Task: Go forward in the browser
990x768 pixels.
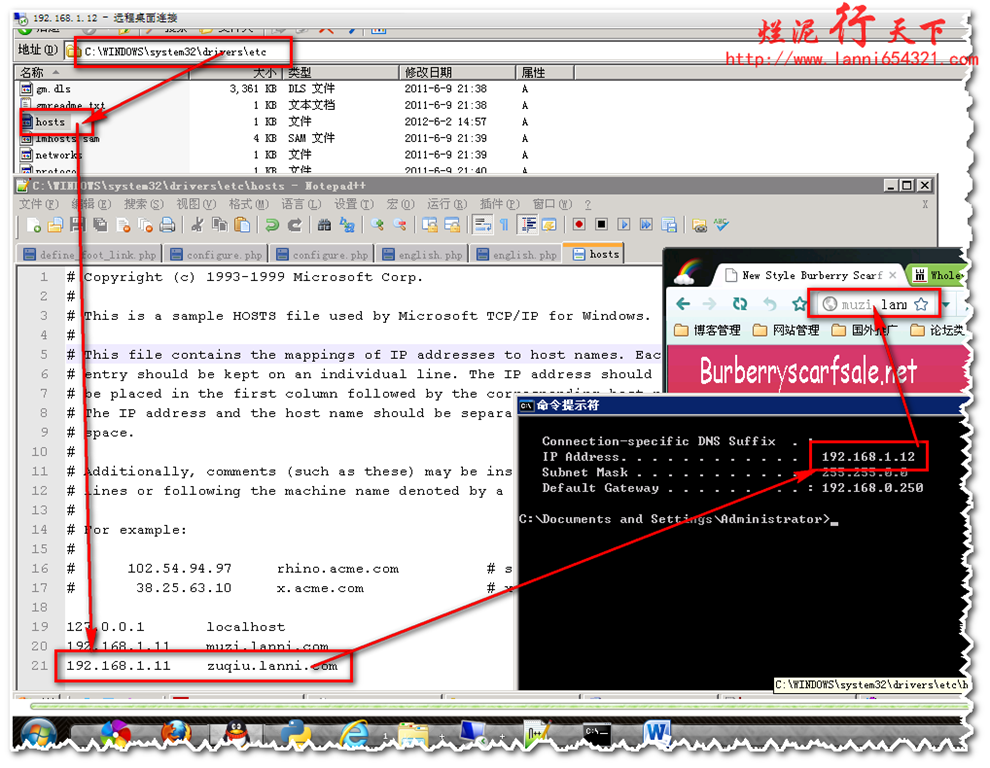Action: point(710,304)
